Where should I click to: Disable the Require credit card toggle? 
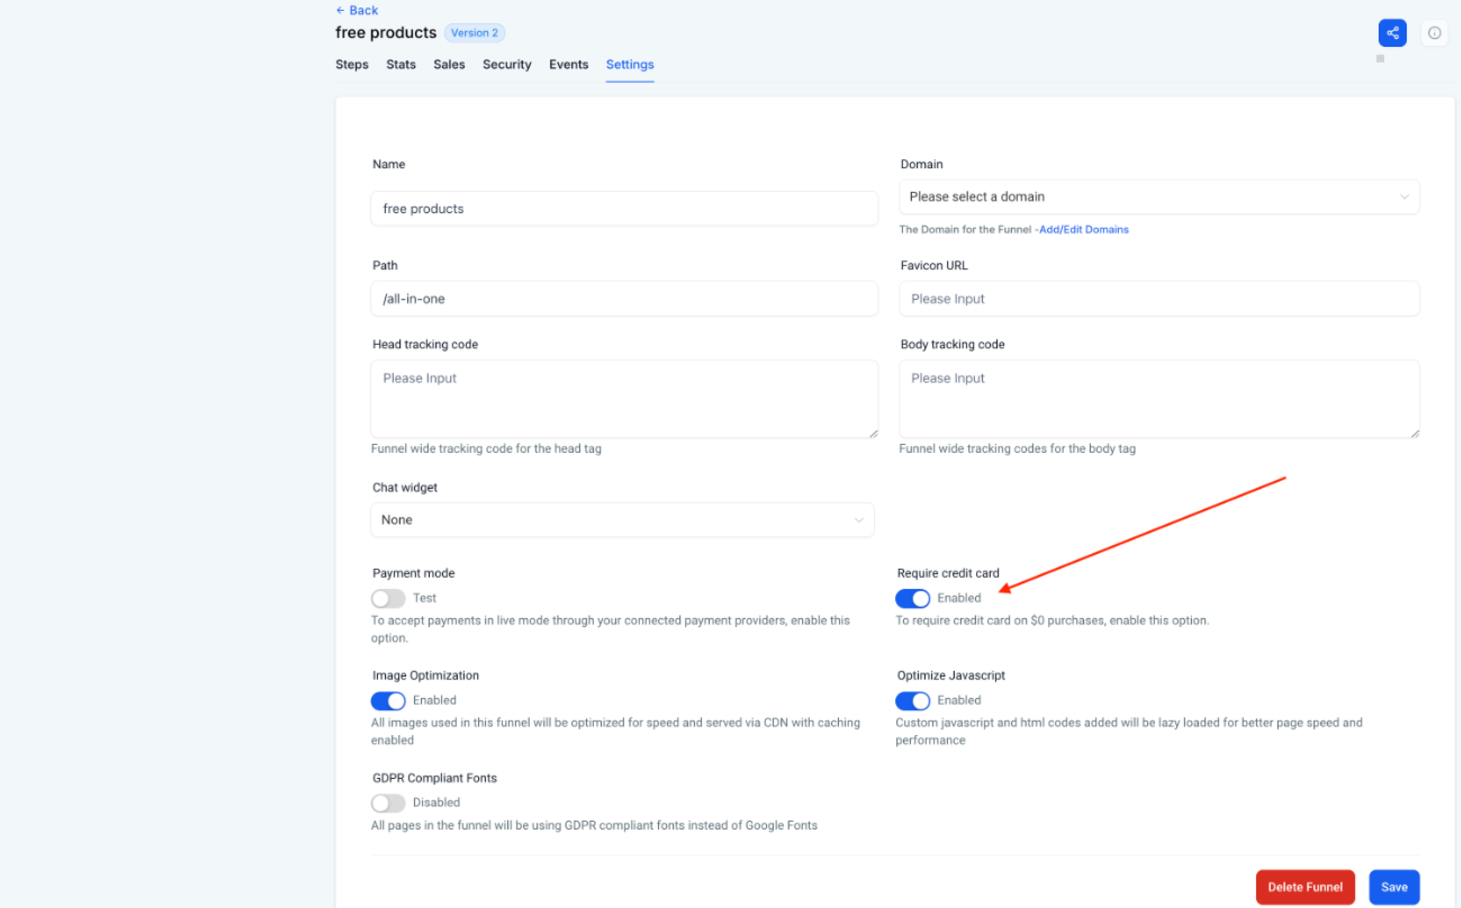912,598
